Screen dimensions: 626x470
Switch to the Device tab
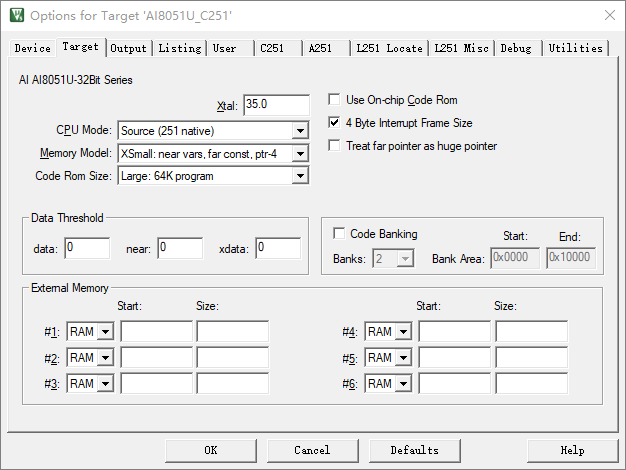(x=32, y=48)
